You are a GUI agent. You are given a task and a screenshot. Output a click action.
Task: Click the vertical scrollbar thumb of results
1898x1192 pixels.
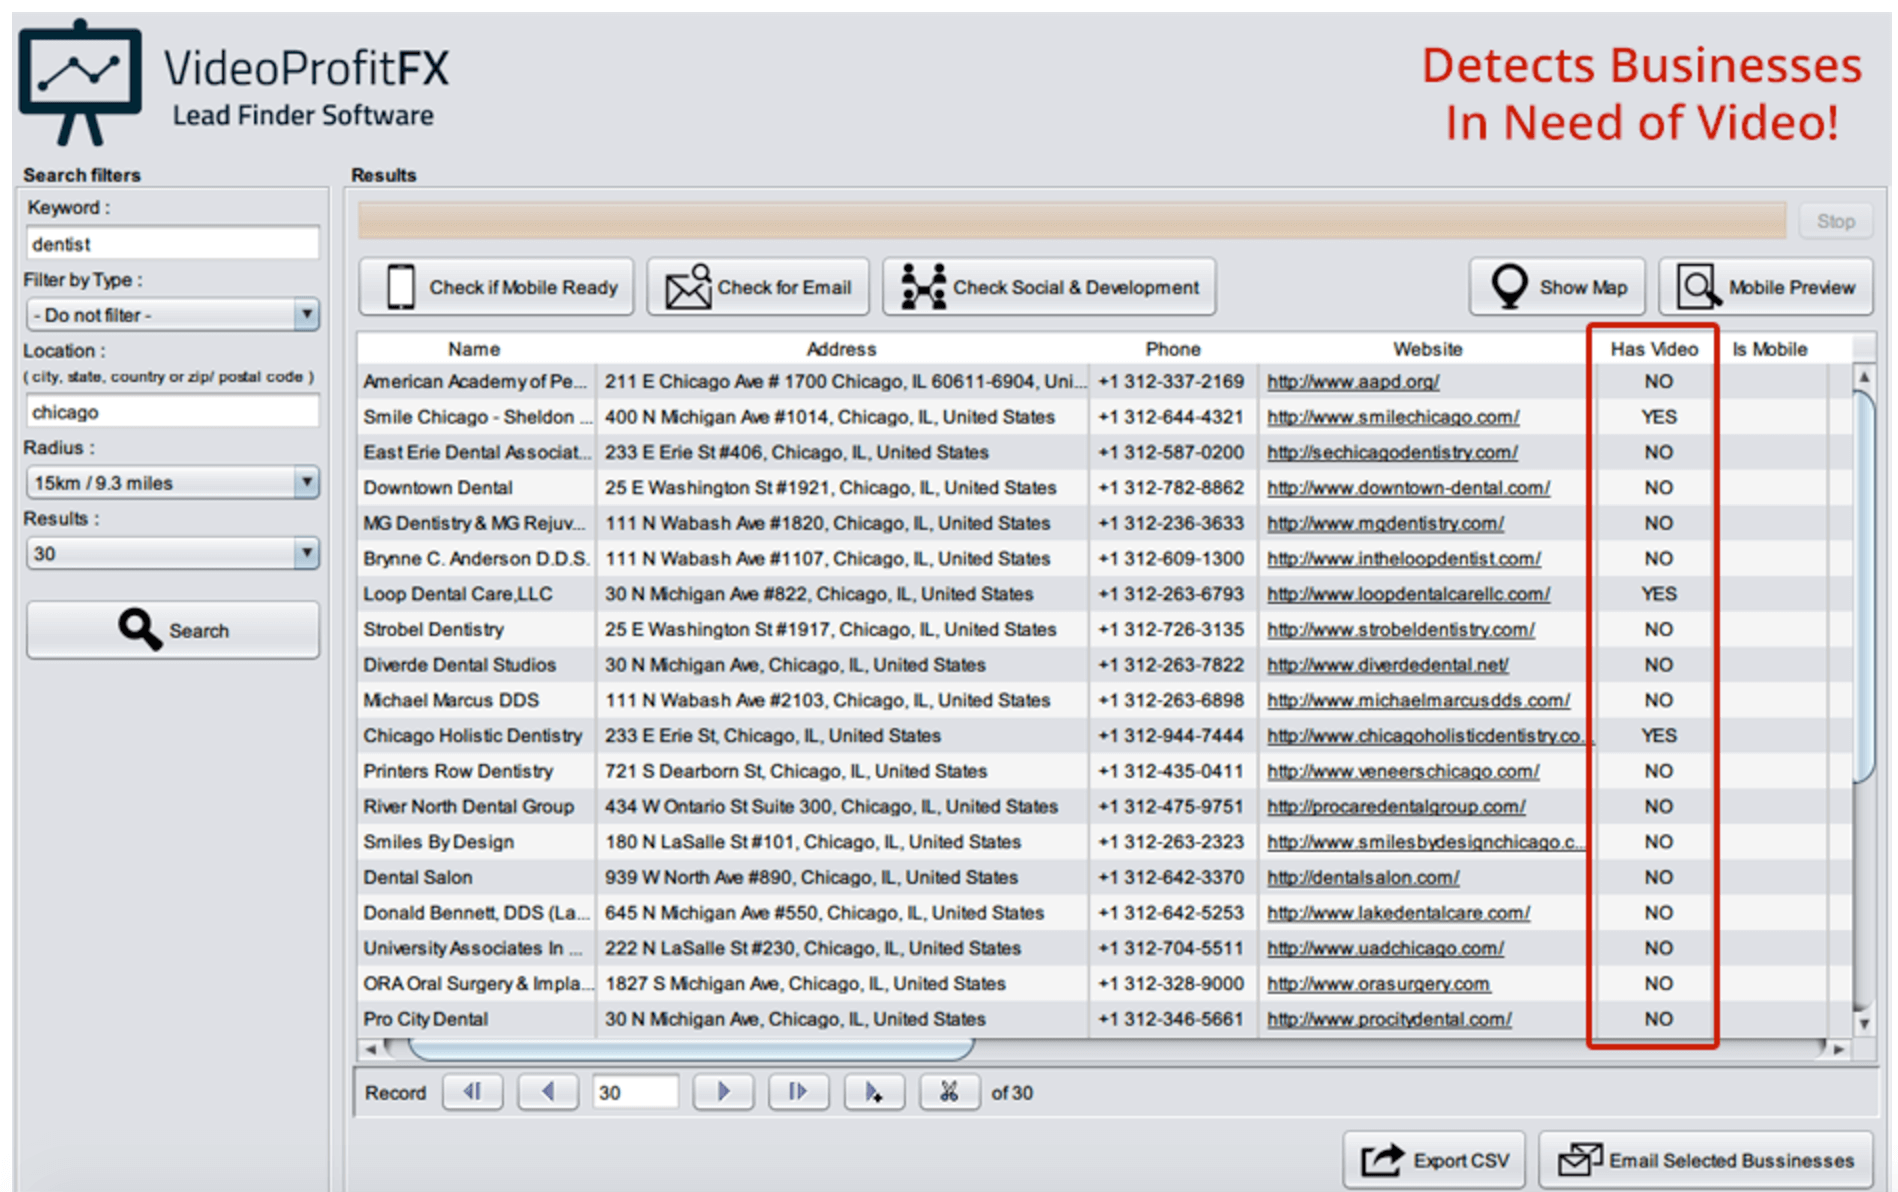point(1863,585)
